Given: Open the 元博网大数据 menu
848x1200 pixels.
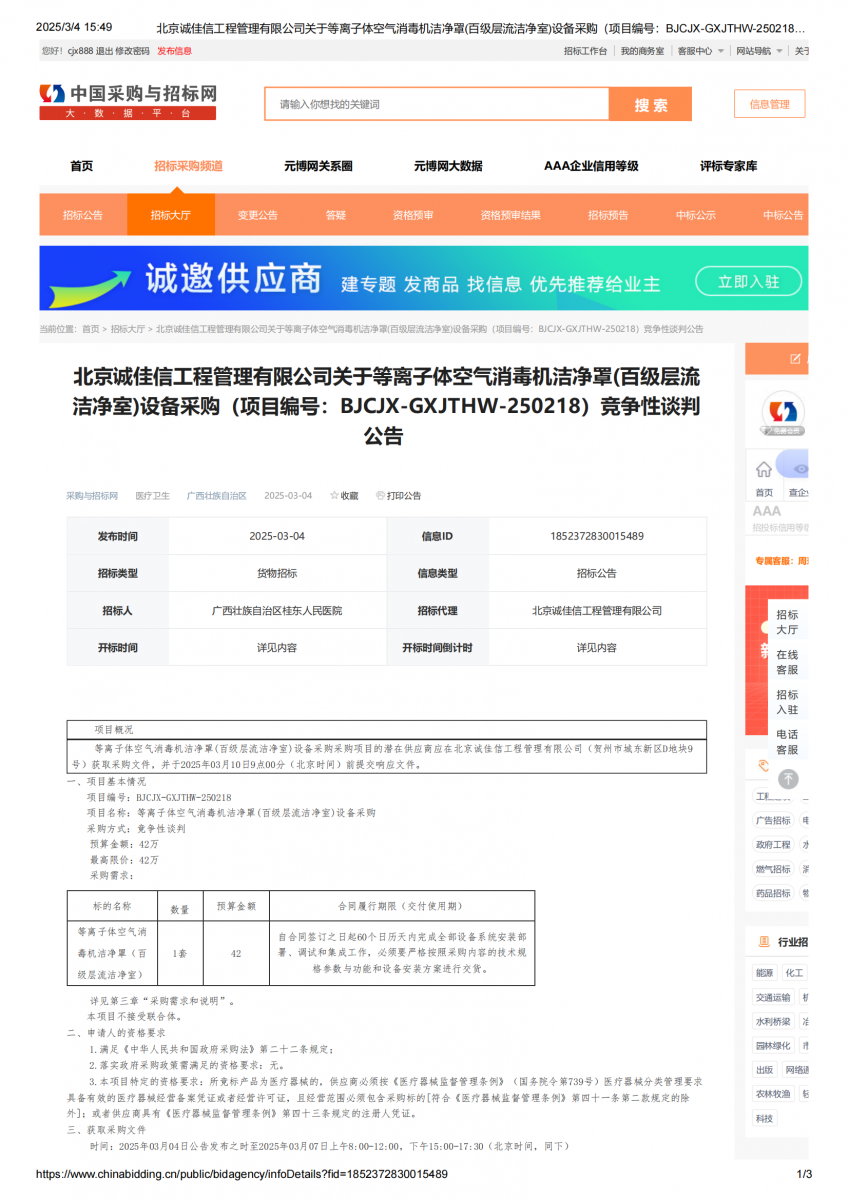Looking at the screenshot, I should (448, 166).
